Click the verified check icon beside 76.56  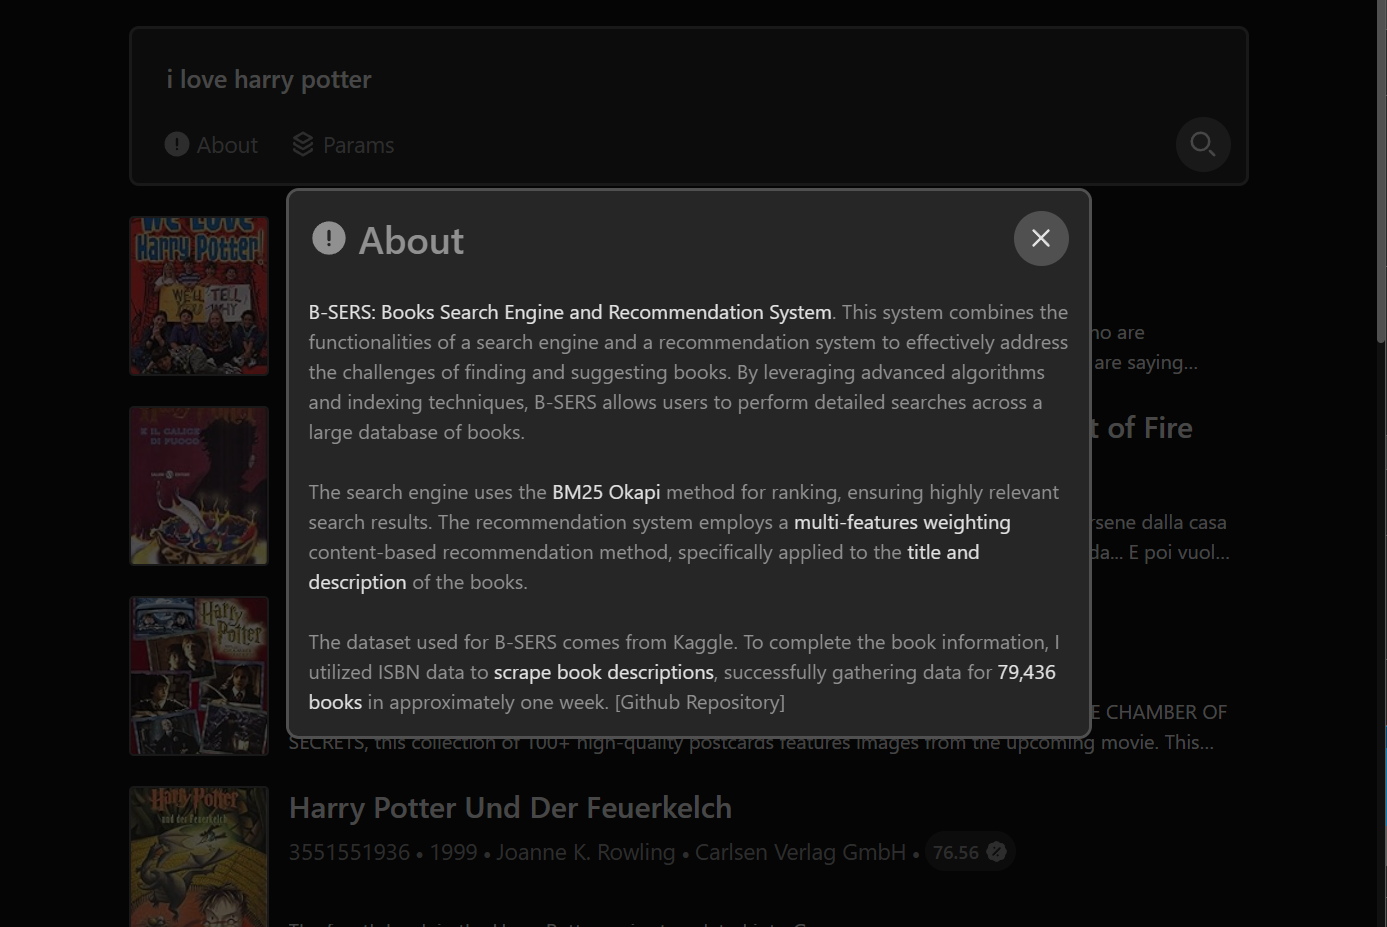pos(997,852)
